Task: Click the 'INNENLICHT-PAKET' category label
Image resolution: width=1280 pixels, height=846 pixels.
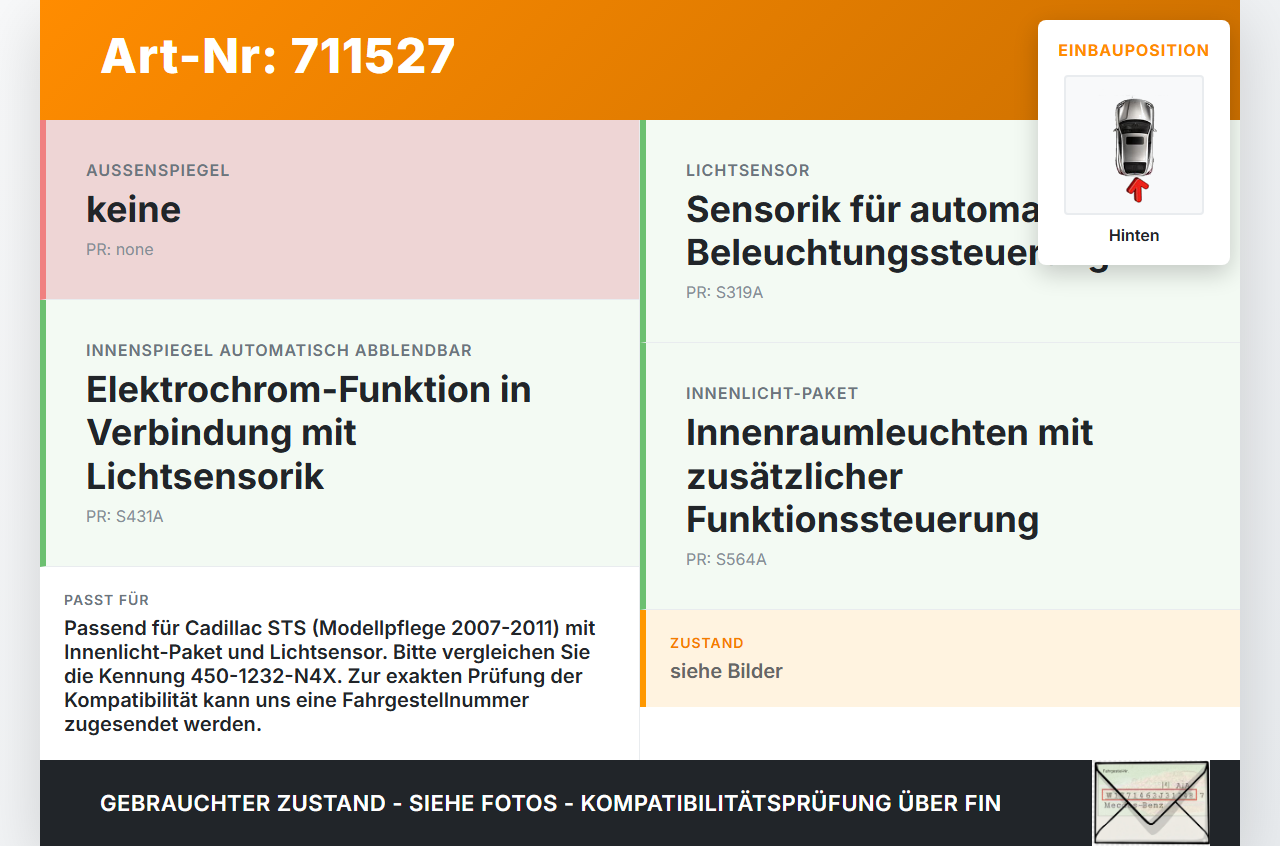Action: 772,393
